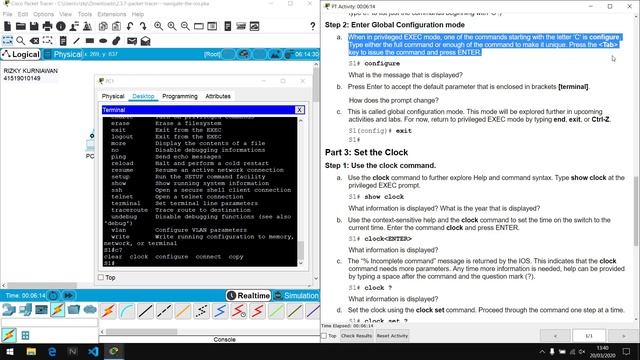Switch to Logical workspace view
This screenshot has width=640, height=360.
[21, 54]
